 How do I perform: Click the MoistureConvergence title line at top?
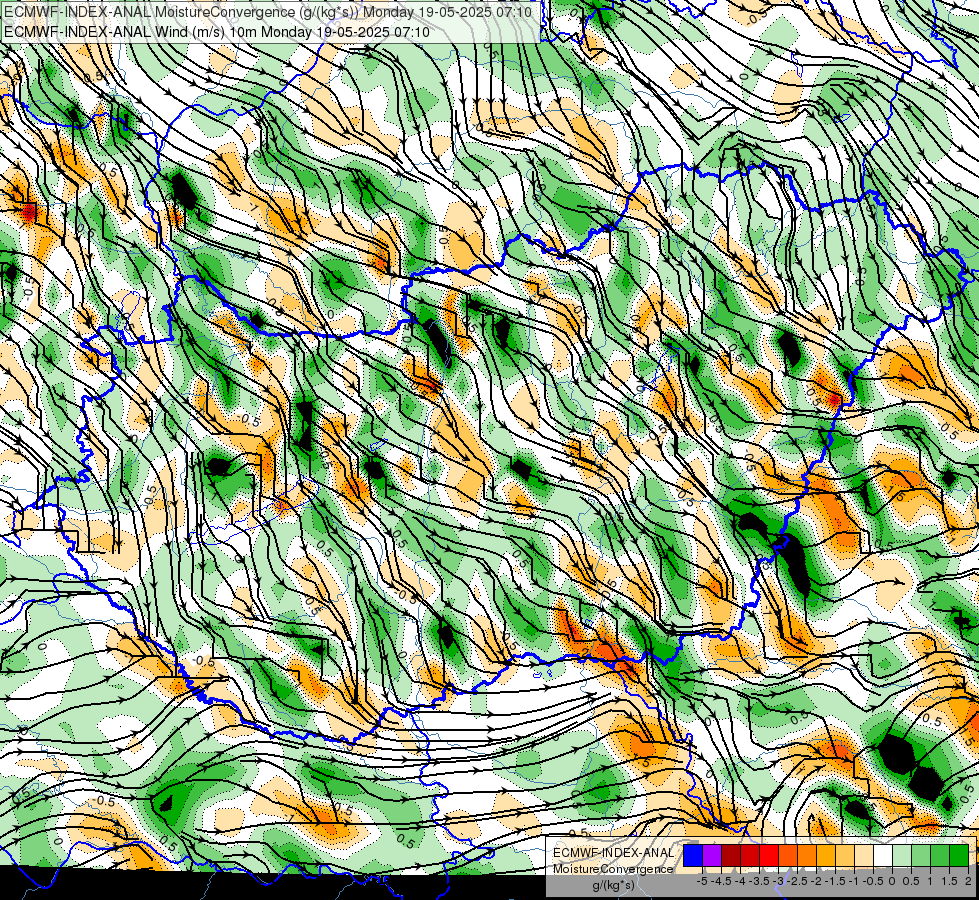pyautogui.click(x=267, y=12)
